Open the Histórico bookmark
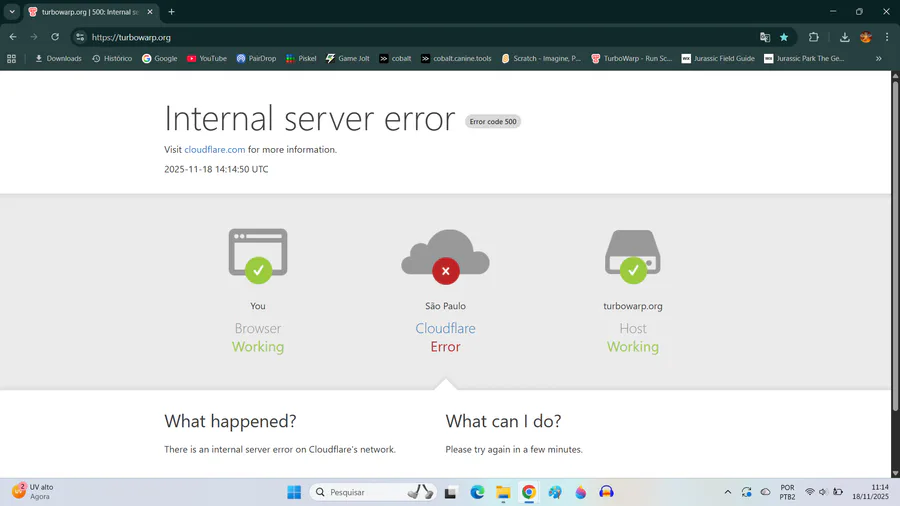The width and height of the screenshot is (900, 506). [112, 59]
